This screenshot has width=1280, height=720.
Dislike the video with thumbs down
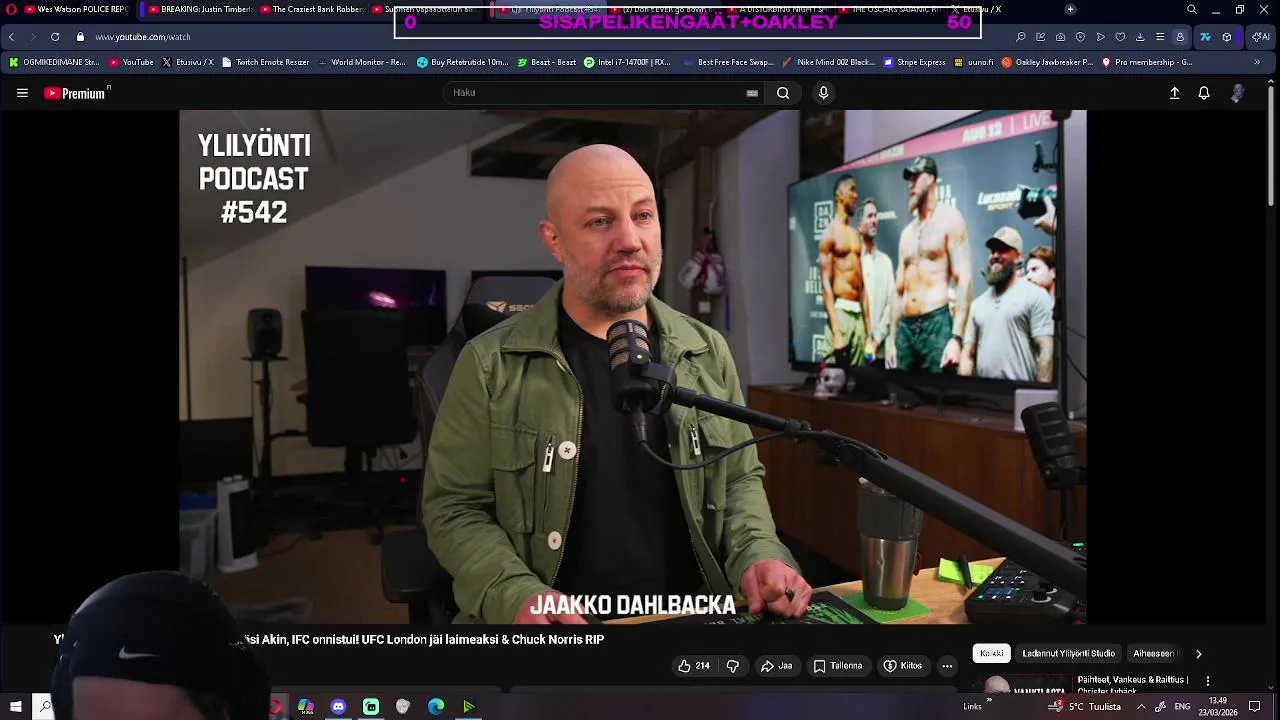732,666
